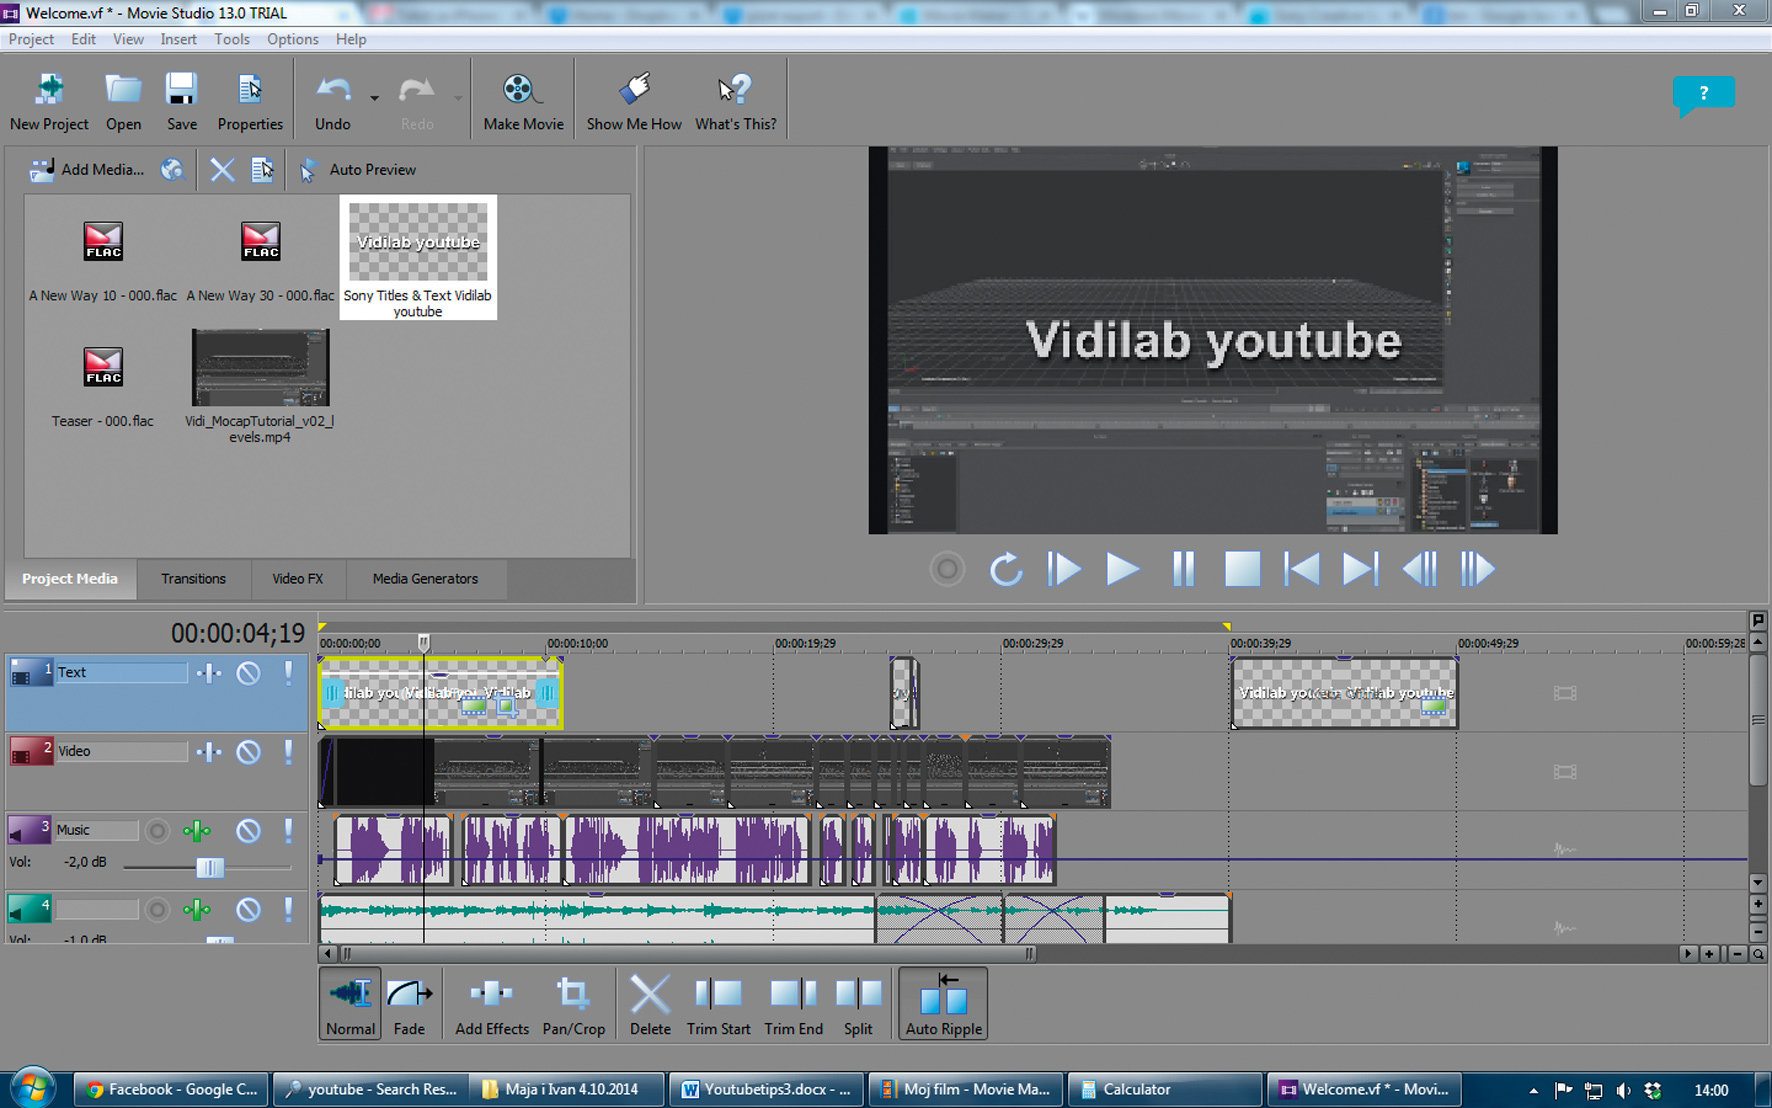Open Text track FX icon

tap(209, 673)
